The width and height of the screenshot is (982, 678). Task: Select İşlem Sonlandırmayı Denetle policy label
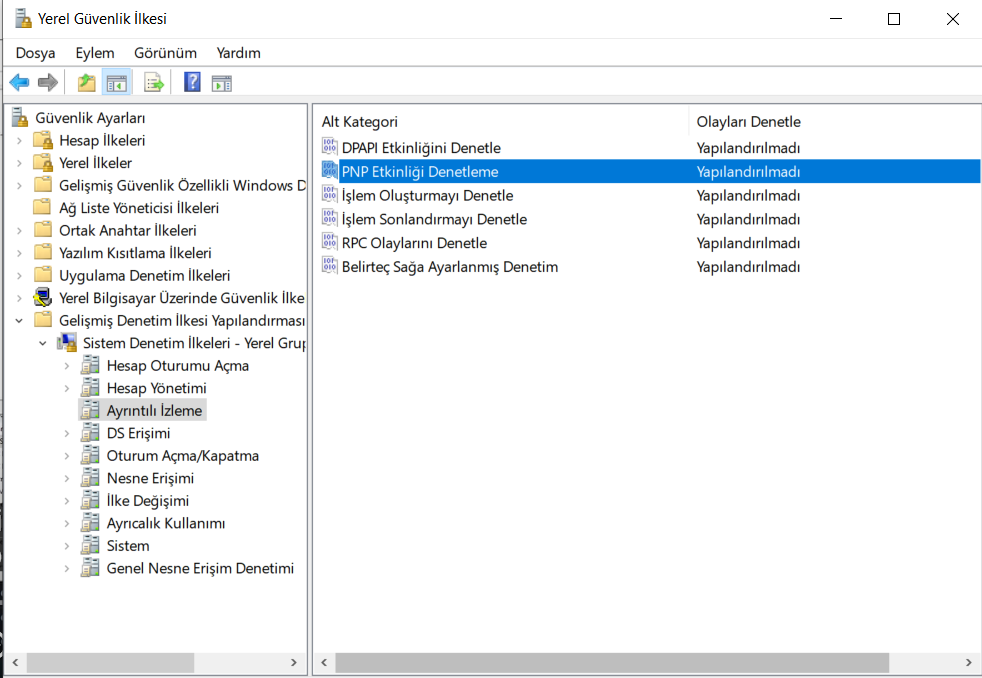[x=434, y=219]
